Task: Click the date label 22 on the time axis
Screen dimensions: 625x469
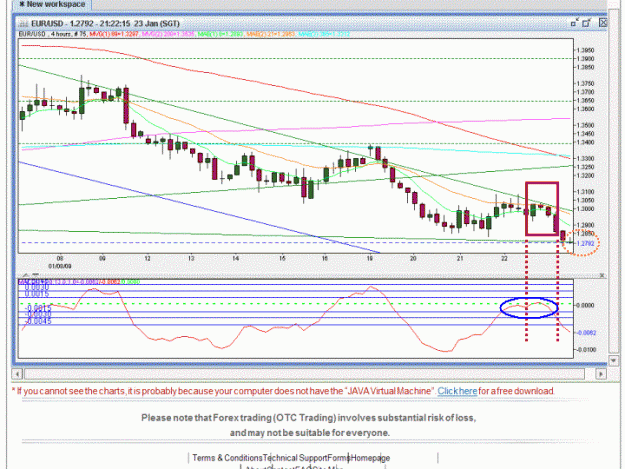Action: (504, 259)
